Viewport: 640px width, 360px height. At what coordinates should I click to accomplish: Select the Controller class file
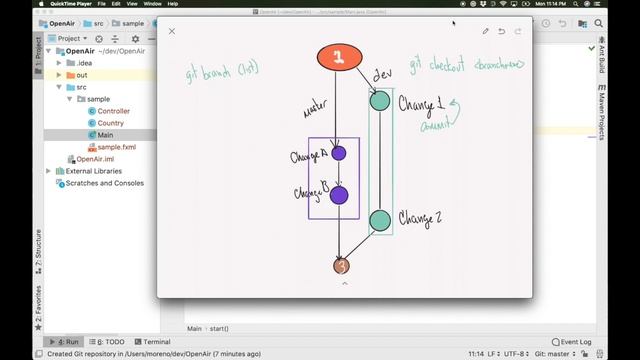coord(109,111)
